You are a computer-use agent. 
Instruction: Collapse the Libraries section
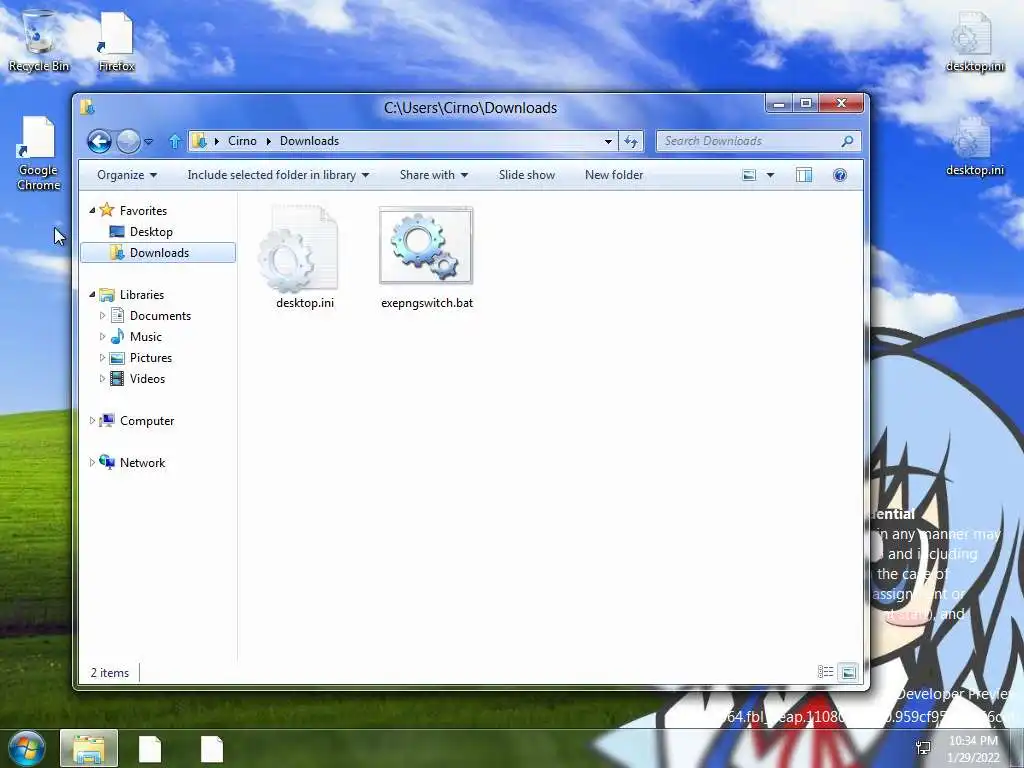click(x=92, y=295)
